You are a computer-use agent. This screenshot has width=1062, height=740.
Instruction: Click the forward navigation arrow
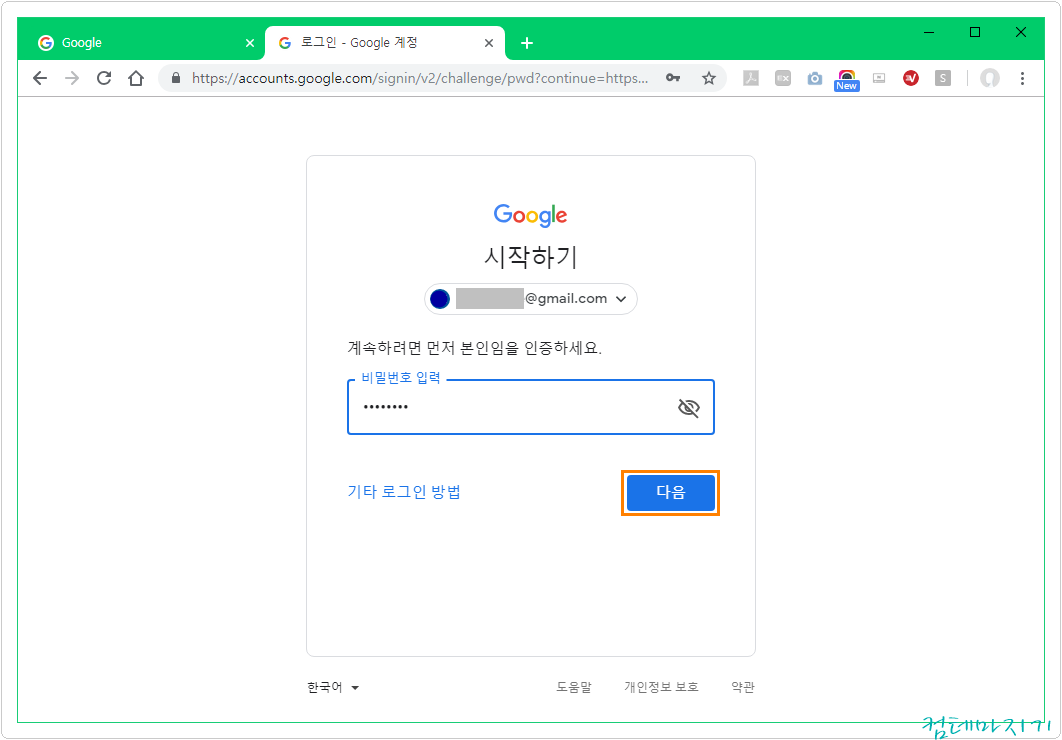pyautogui.click(x=72, y=79)
